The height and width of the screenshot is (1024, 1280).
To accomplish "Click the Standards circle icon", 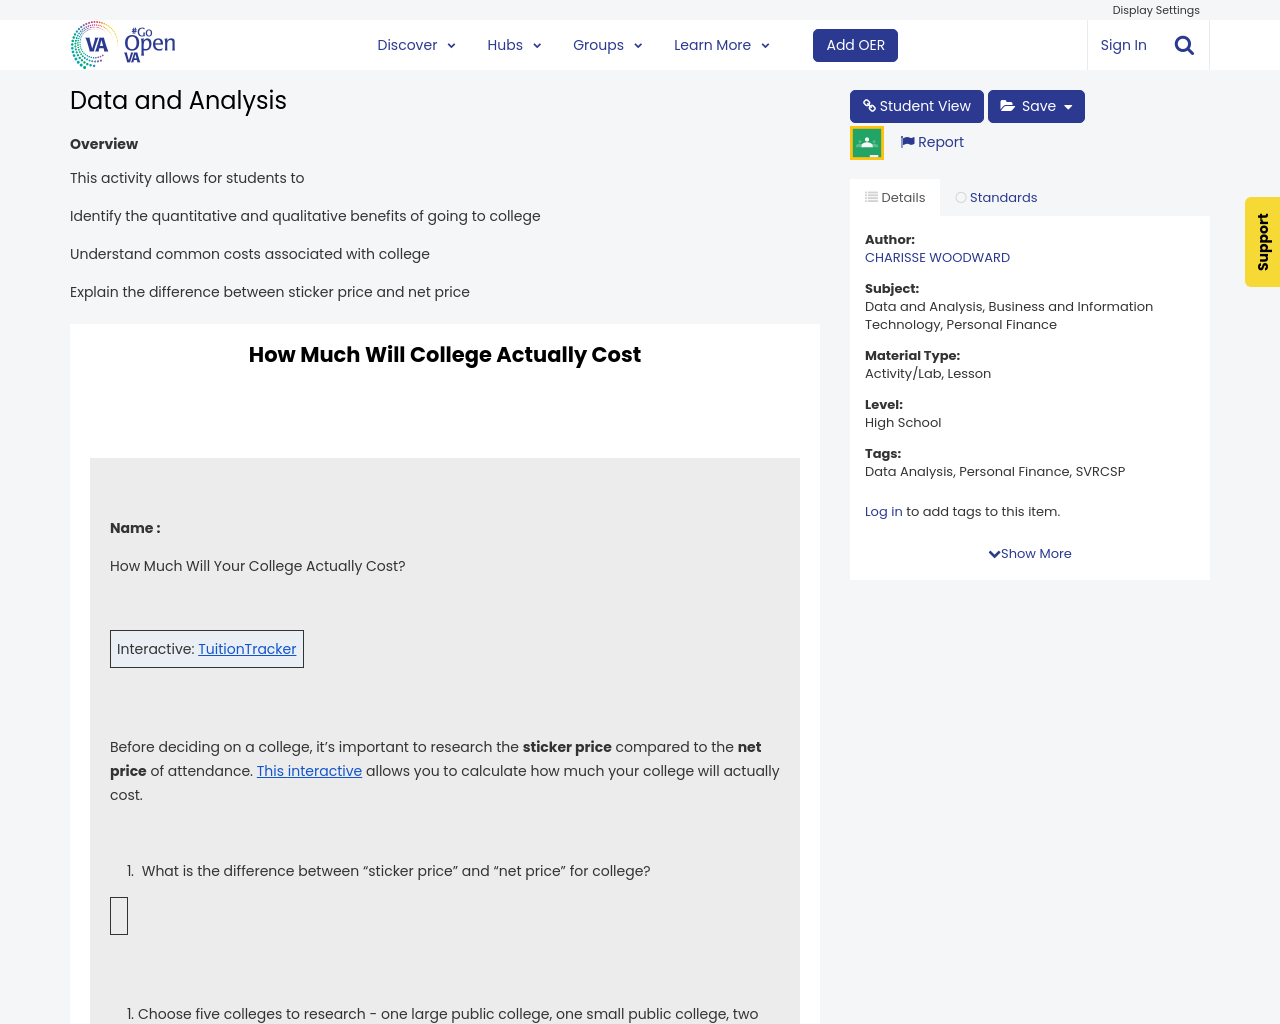I will coord(958,196).
